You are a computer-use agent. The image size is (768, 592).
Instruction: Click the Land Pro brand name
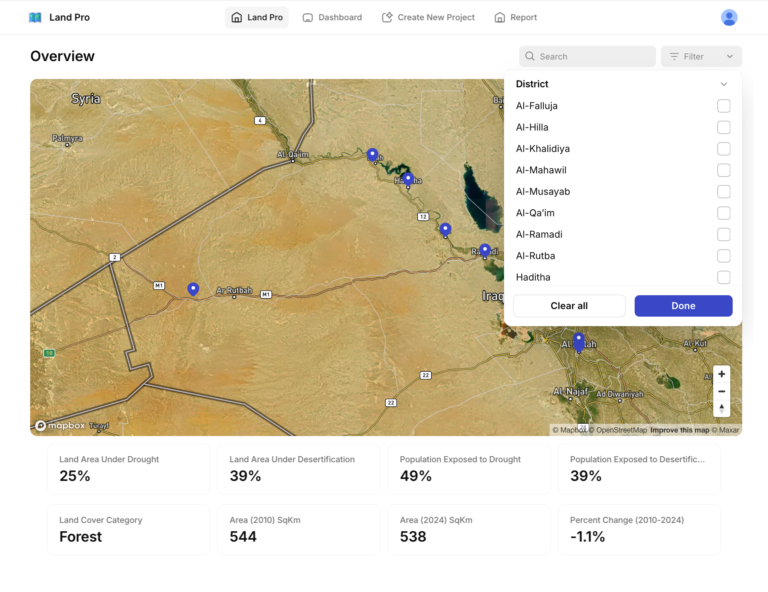click(70, 18)
